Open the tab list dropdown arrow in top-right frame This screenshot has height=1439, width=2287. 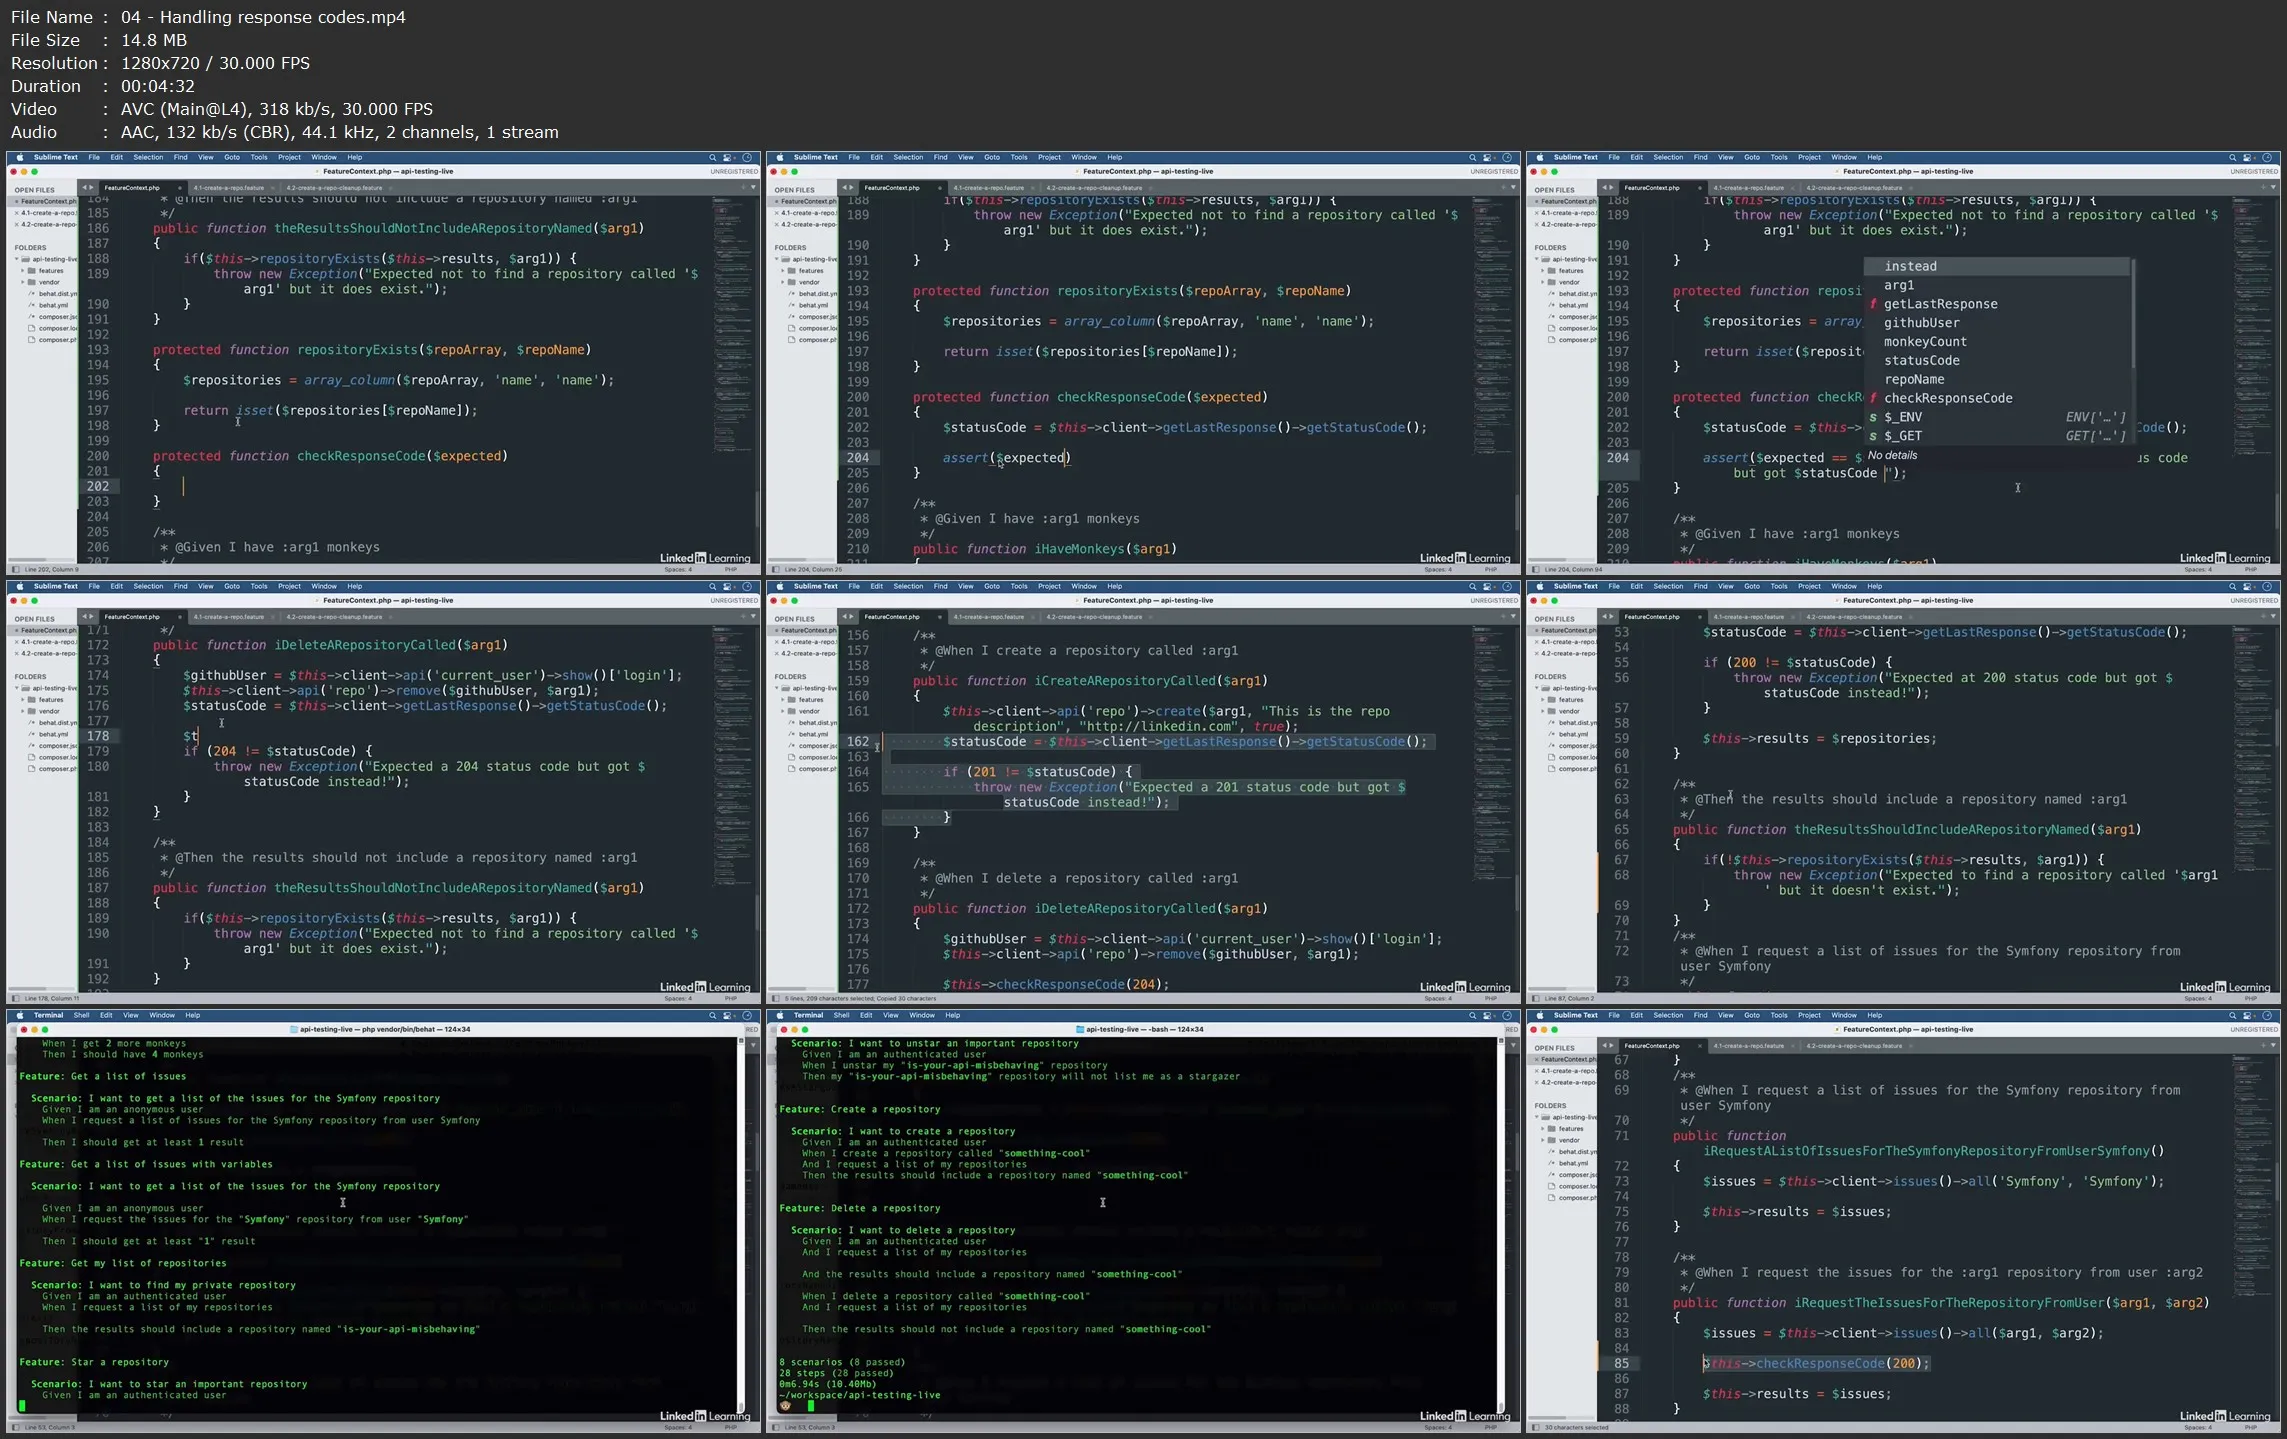click(2273, 188)
